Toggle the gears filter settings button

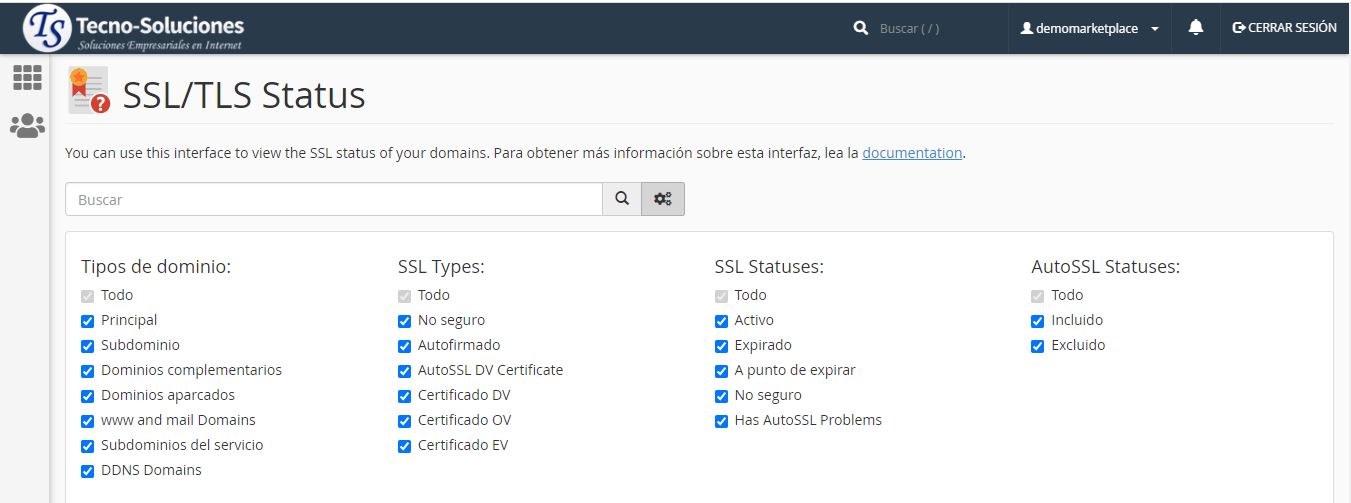tap(662, 199)
